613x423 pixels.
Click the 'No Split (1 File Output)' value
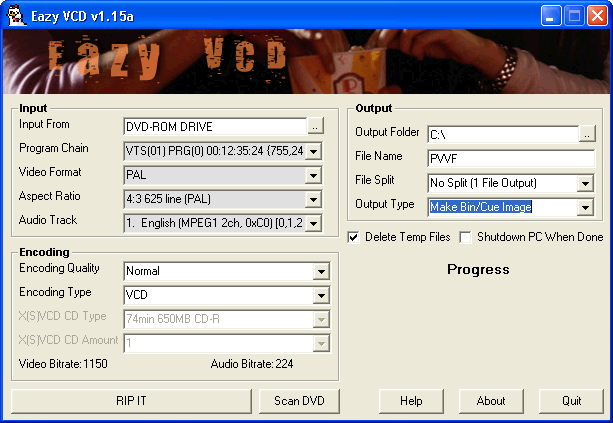click(x=483, y=183)
